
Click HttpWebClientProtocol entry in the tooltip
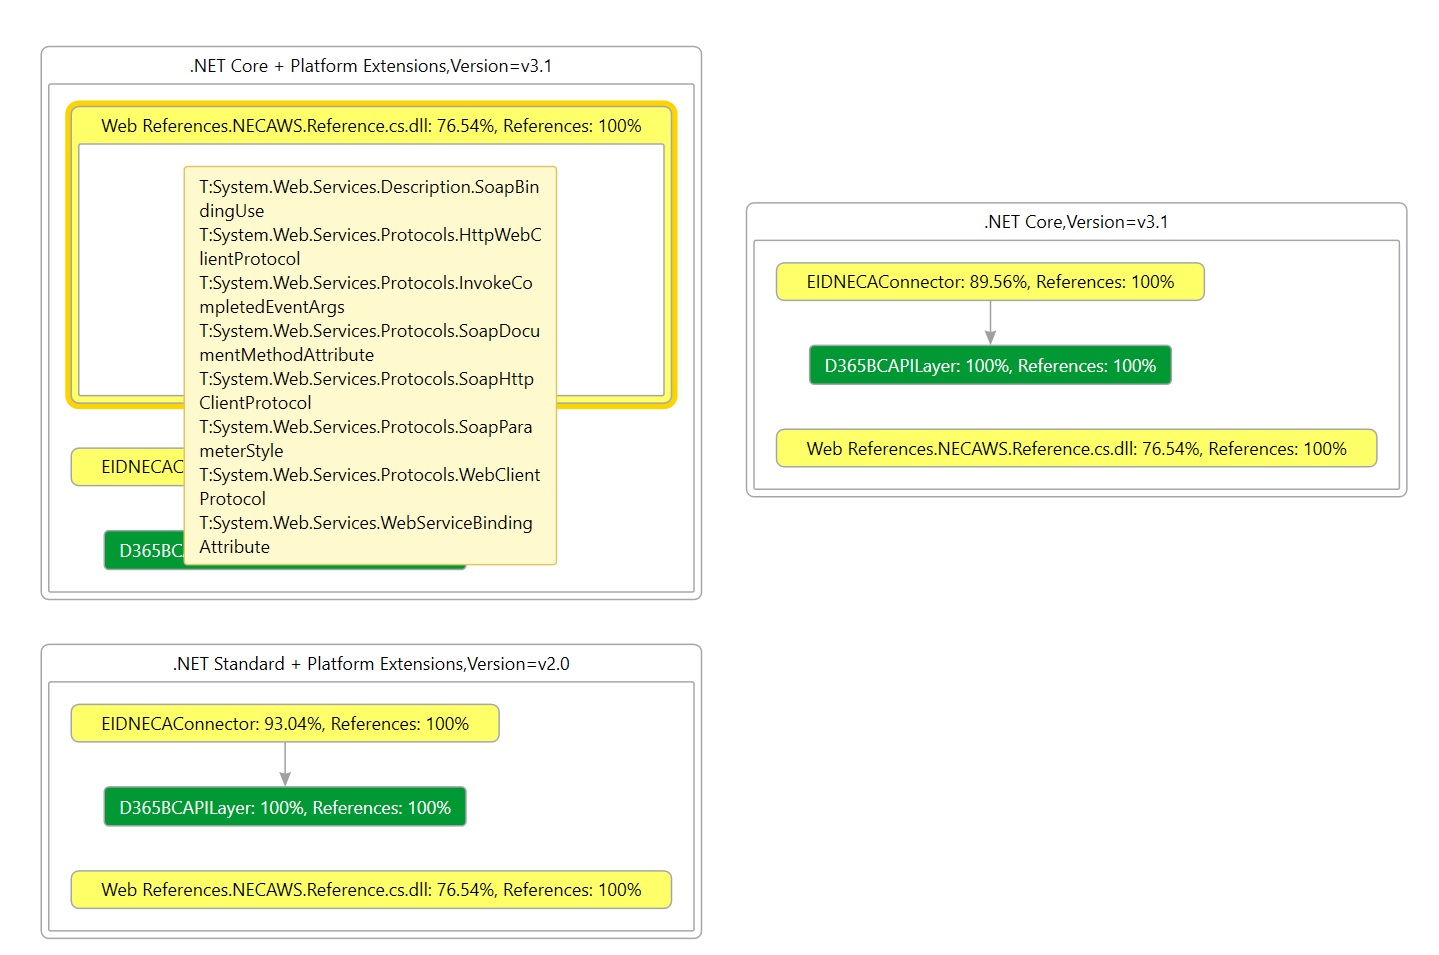368,246
